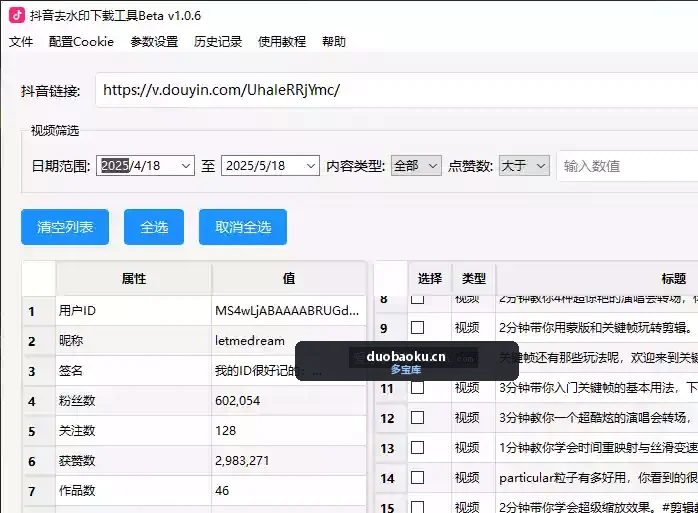Screen dimensions: 698x513
Task: Select the likes value 2,983,271
Action: (289, 460)
